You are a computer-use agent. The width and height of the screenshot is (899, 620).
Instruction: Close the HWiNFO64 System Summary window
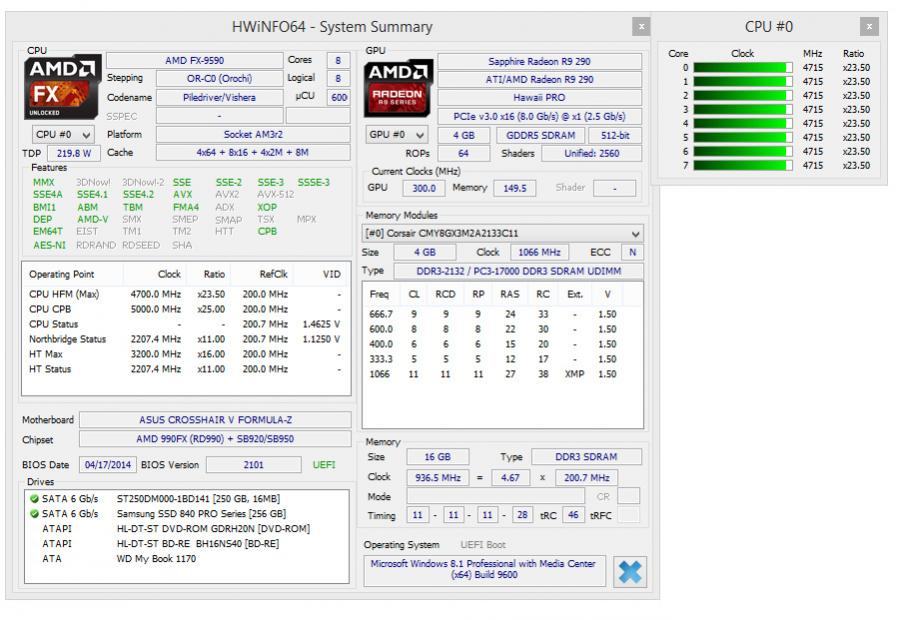click(x=641, y=26)
